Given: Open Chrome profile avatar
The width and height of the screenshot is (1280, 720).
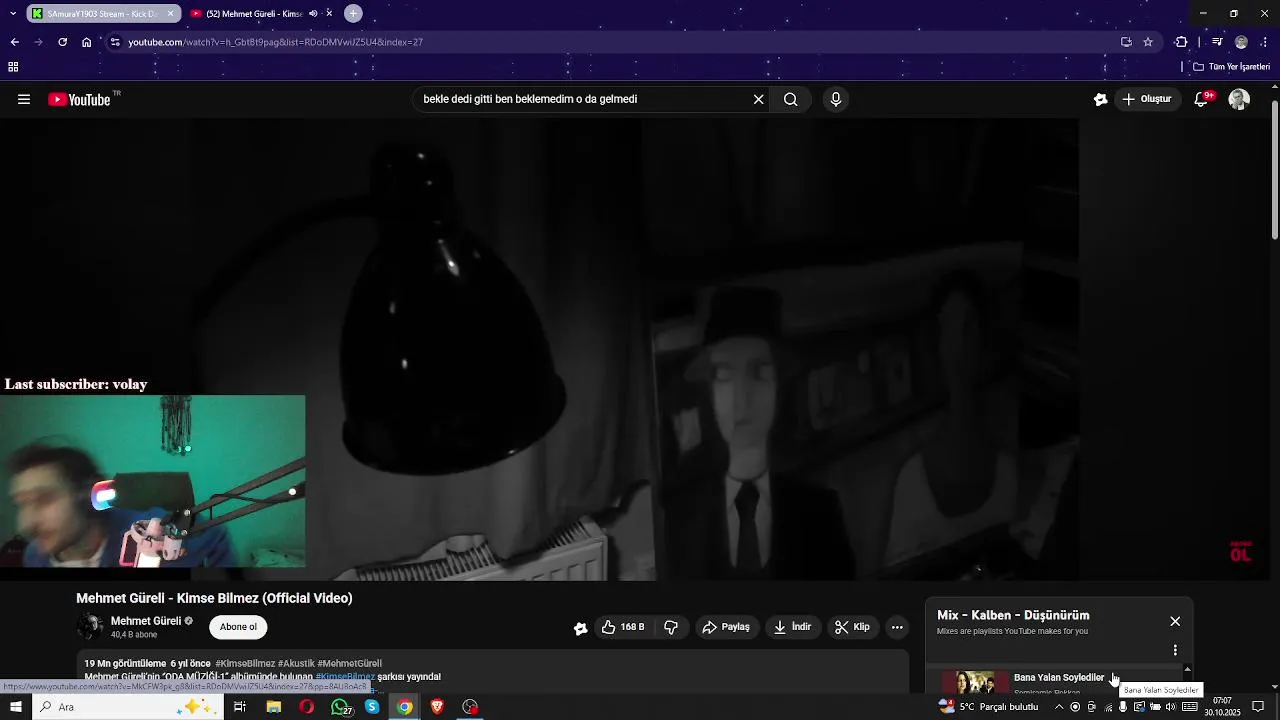Looking at the screenshot, I should (1241, 42).
